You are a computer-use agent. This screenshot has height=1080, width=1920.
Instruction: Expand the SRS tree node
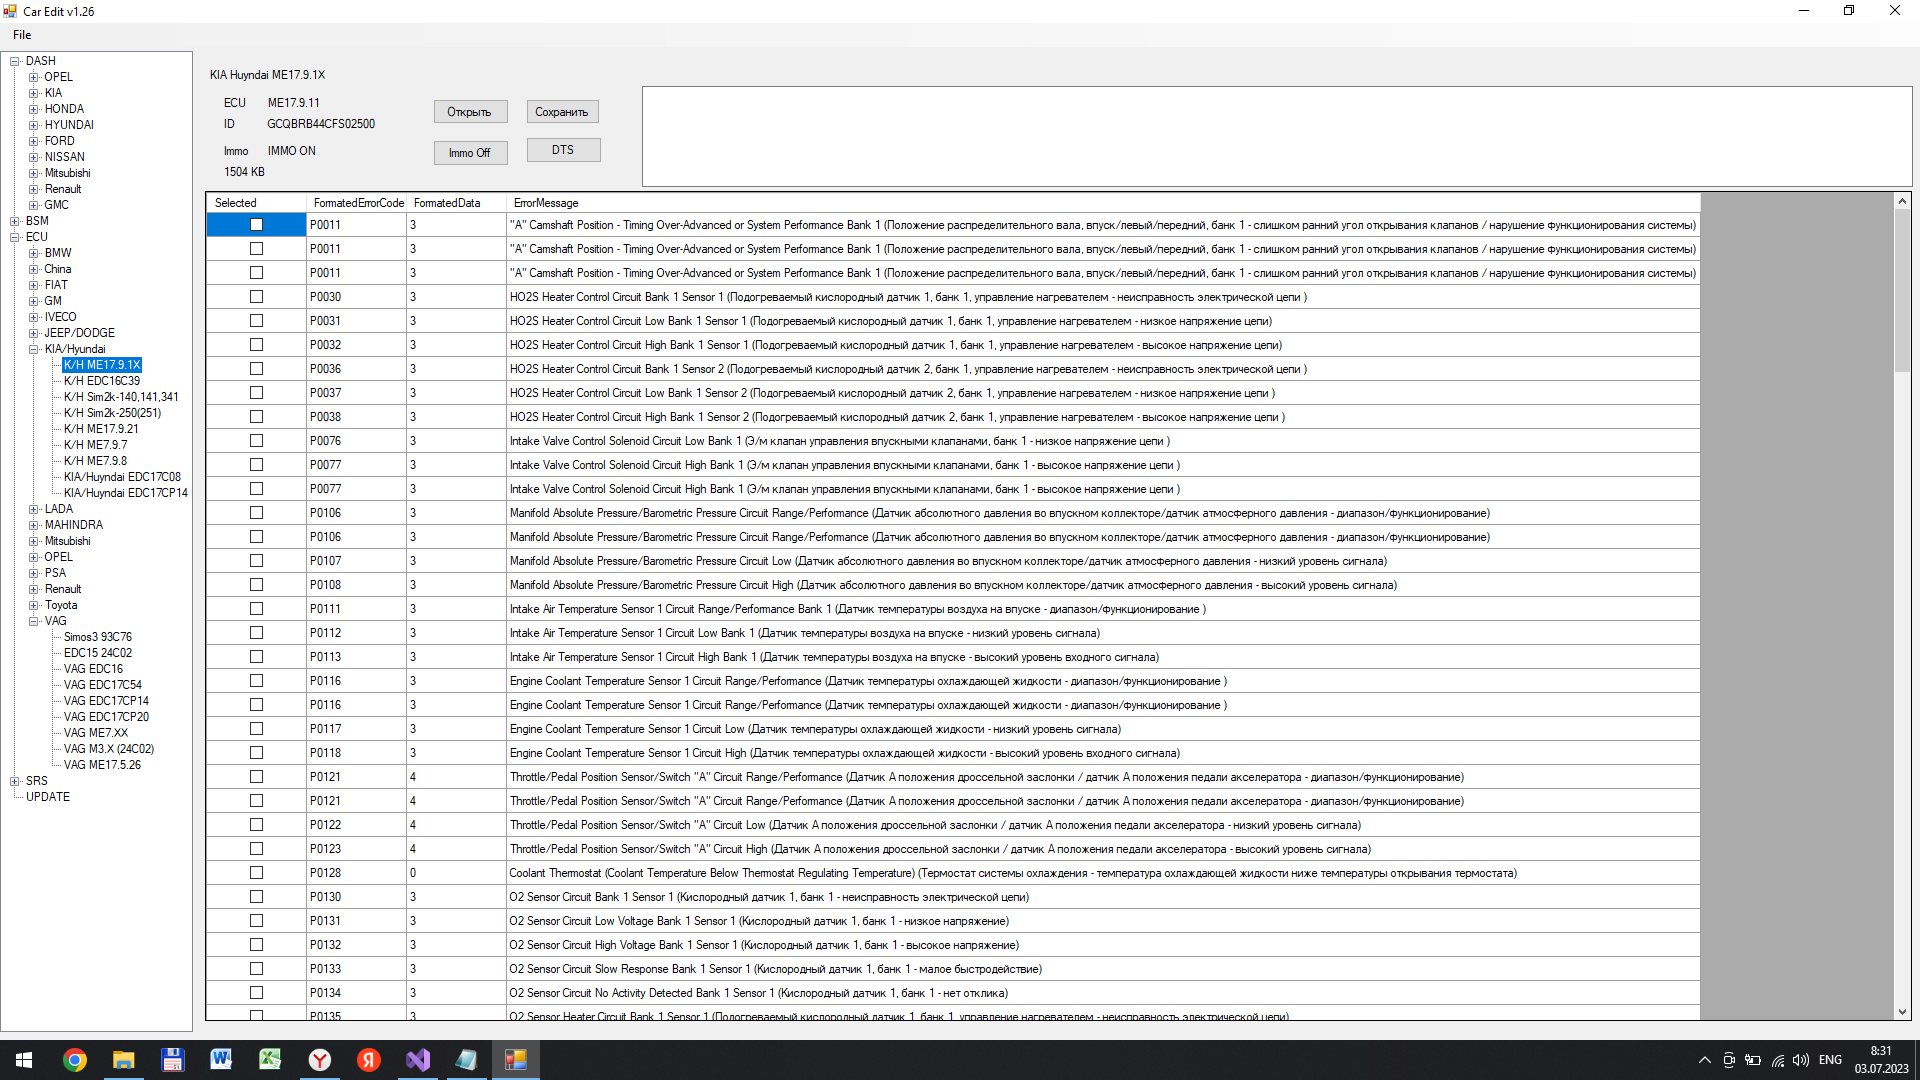click(x=15, y=781)
